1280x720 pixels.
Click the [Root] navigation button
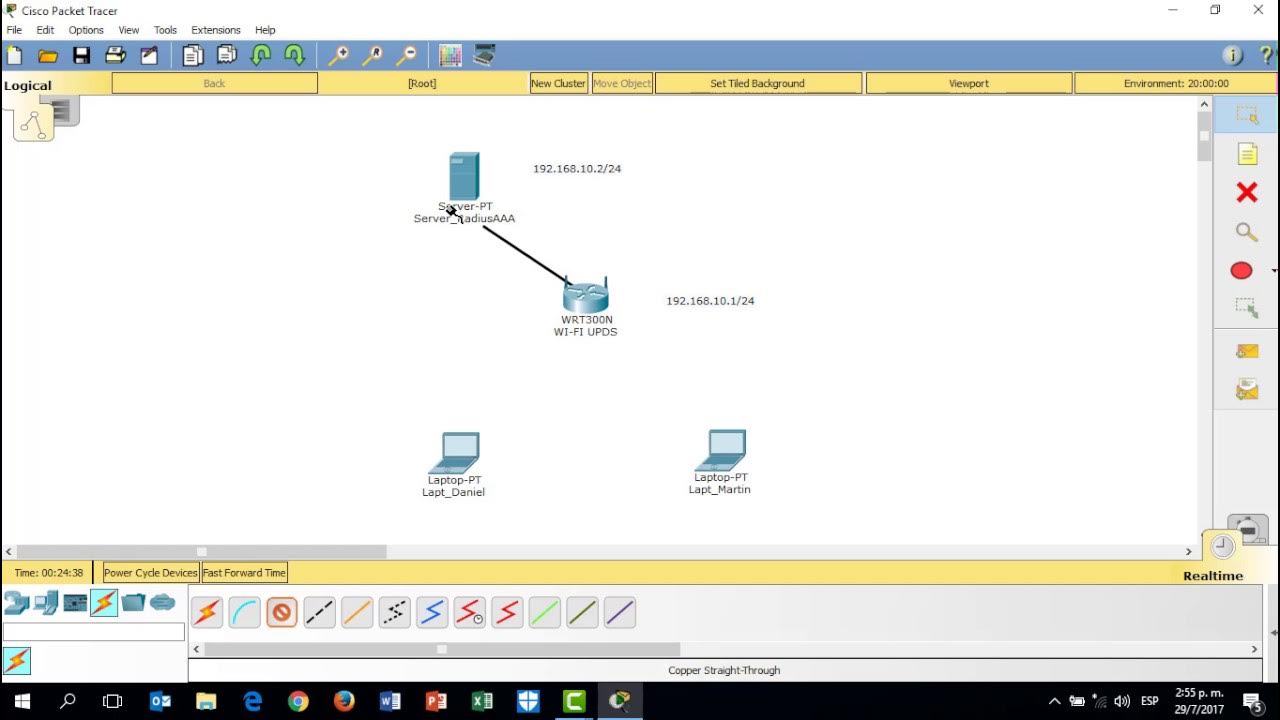[x=422, y=84]
